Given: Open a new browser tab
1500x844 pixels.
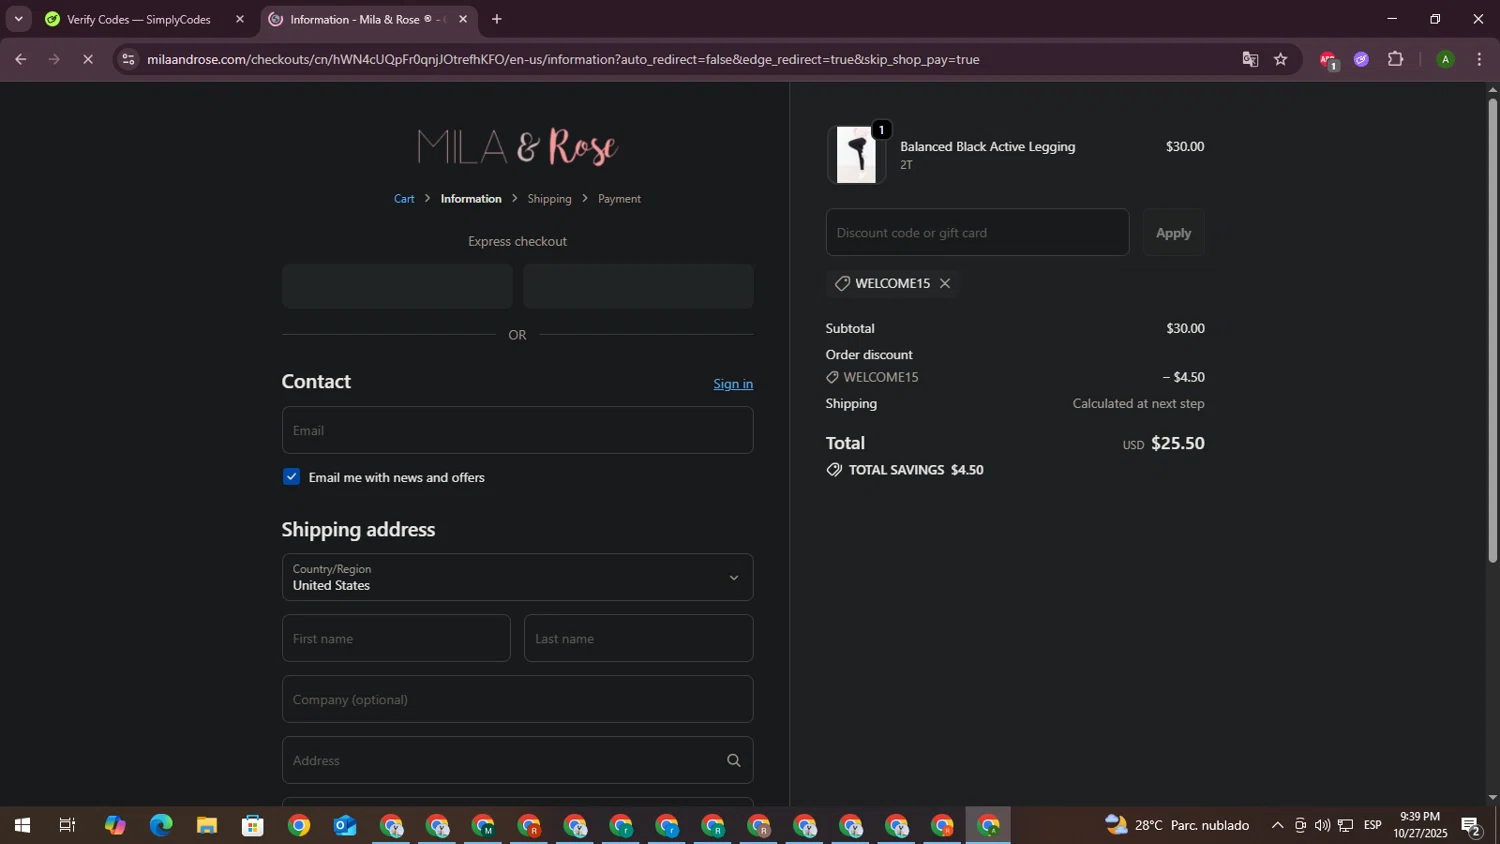Looking at the screenshot, I should 497,19.
